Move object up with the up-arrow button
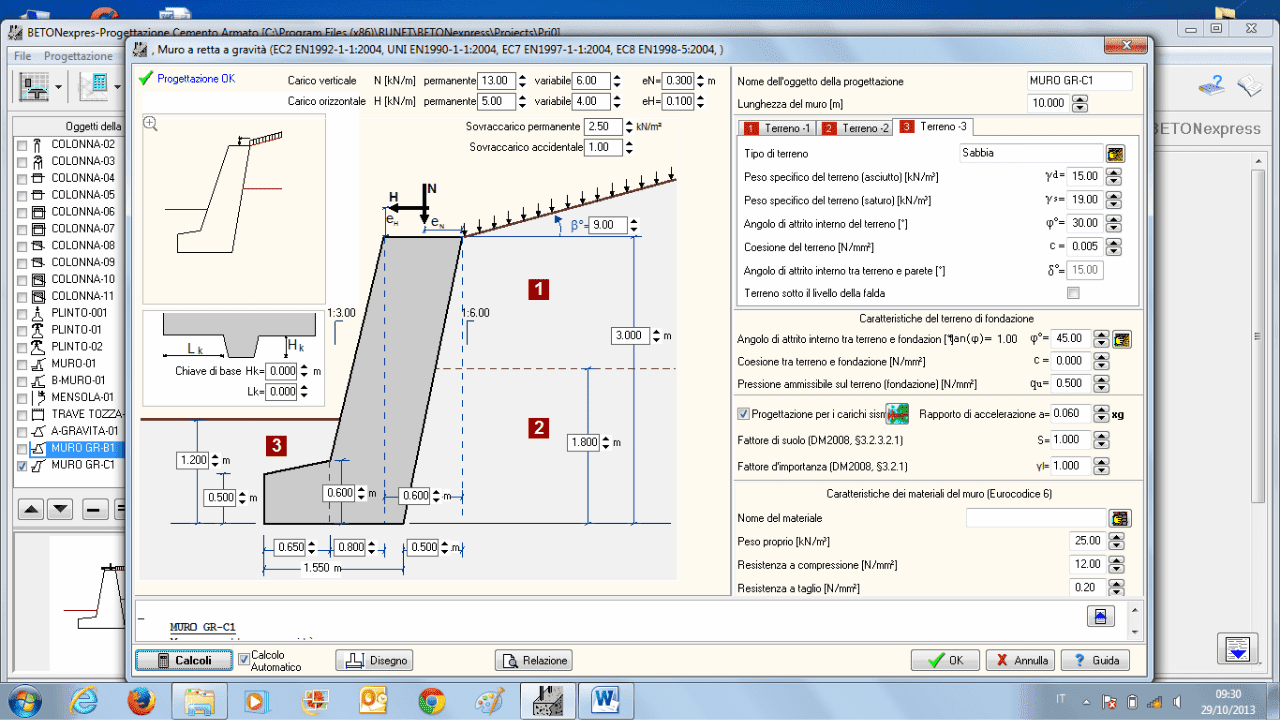This screenshot has width=1280, height=720. [32, 509]
